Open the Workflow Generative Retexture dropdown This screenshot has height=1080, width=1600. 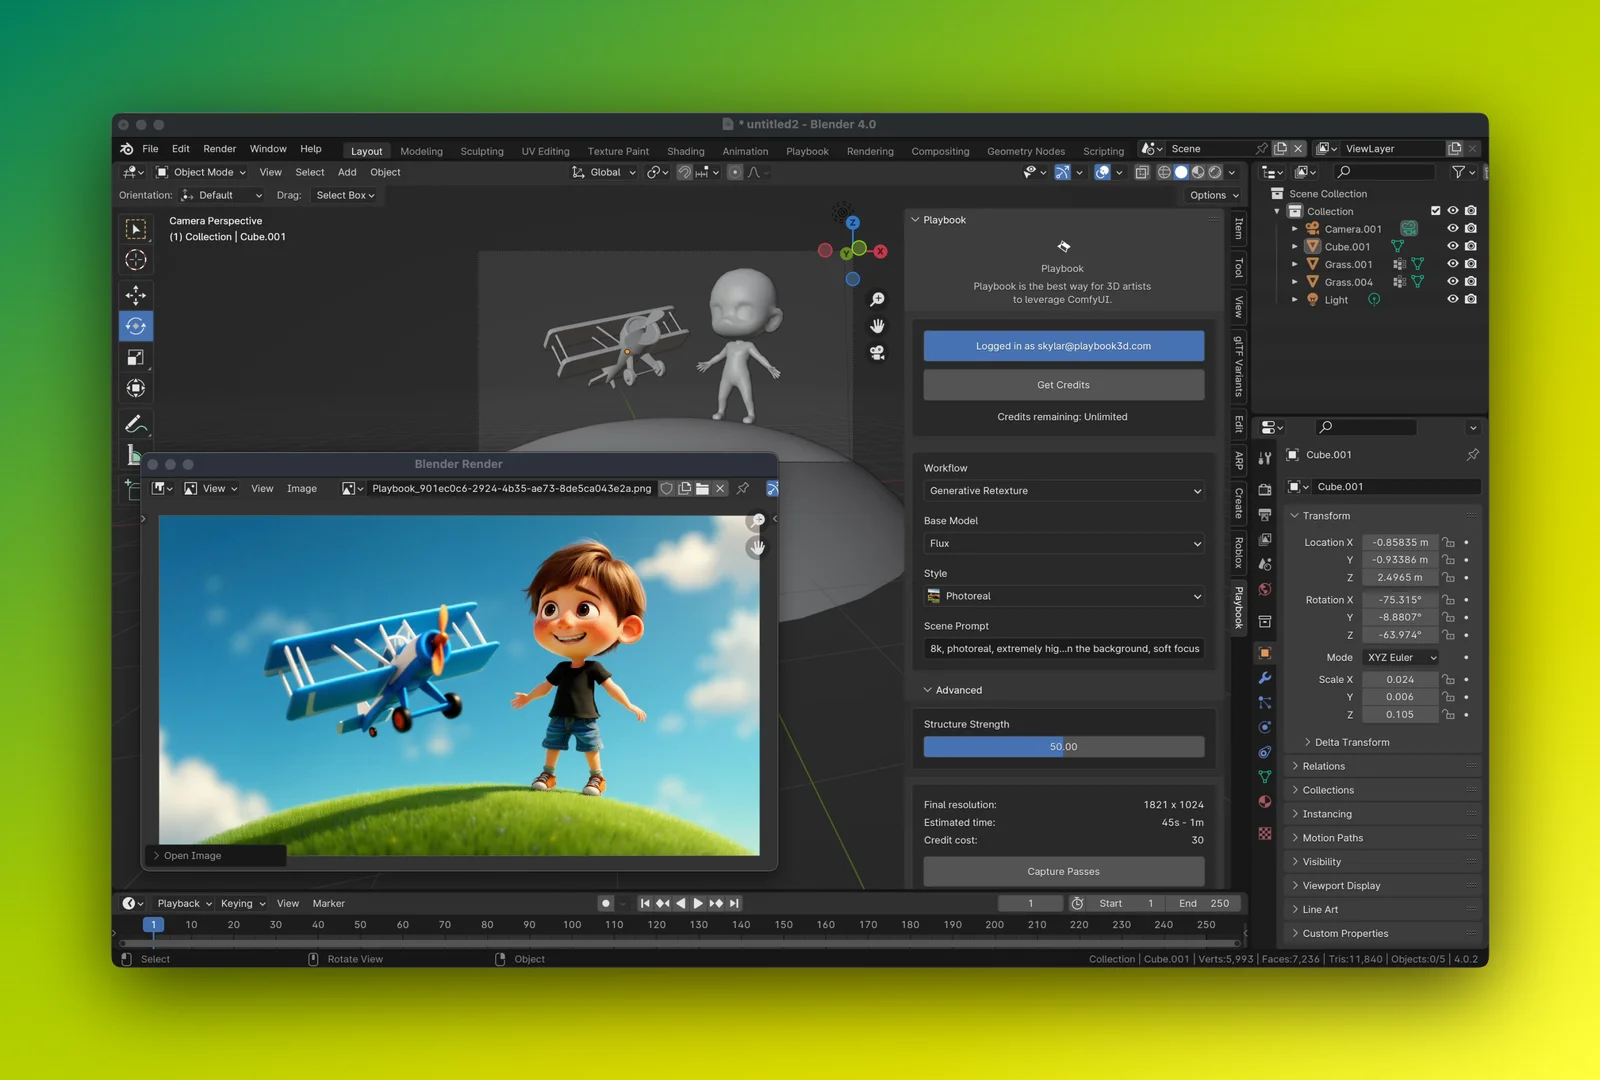1063,491
